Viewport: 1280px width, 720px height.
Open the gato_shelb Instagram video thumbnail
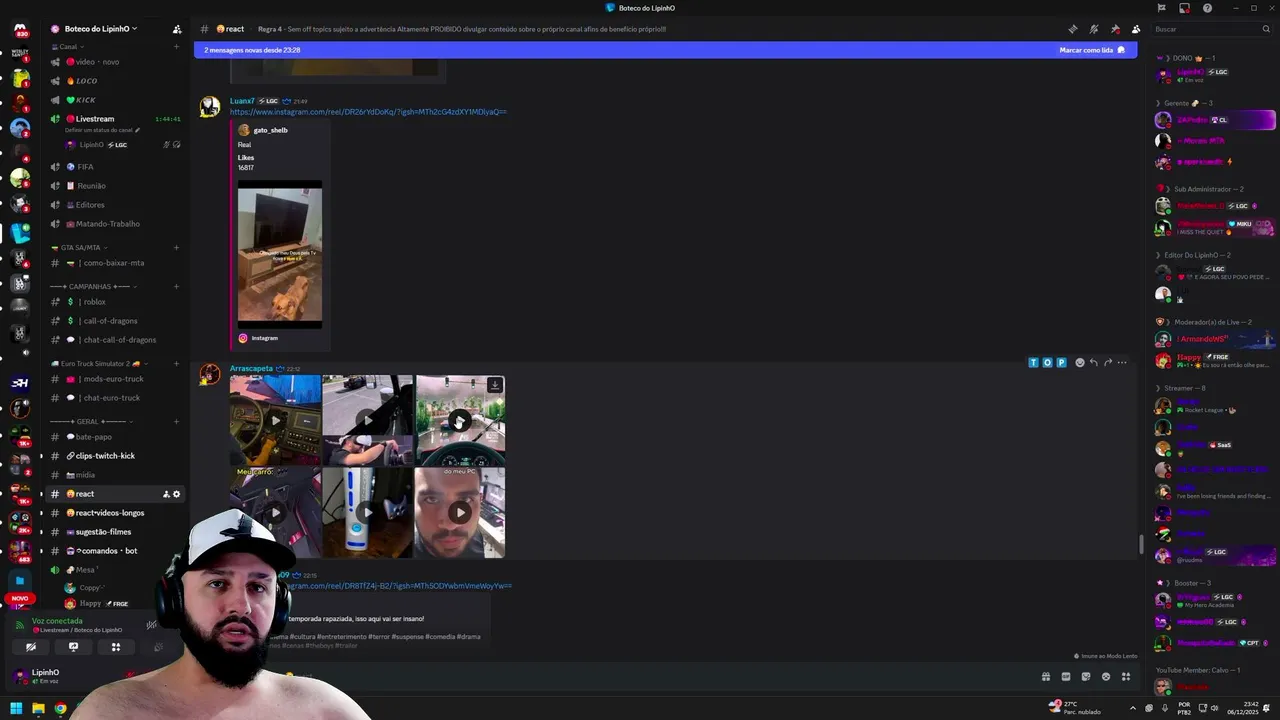pos(280,254)
